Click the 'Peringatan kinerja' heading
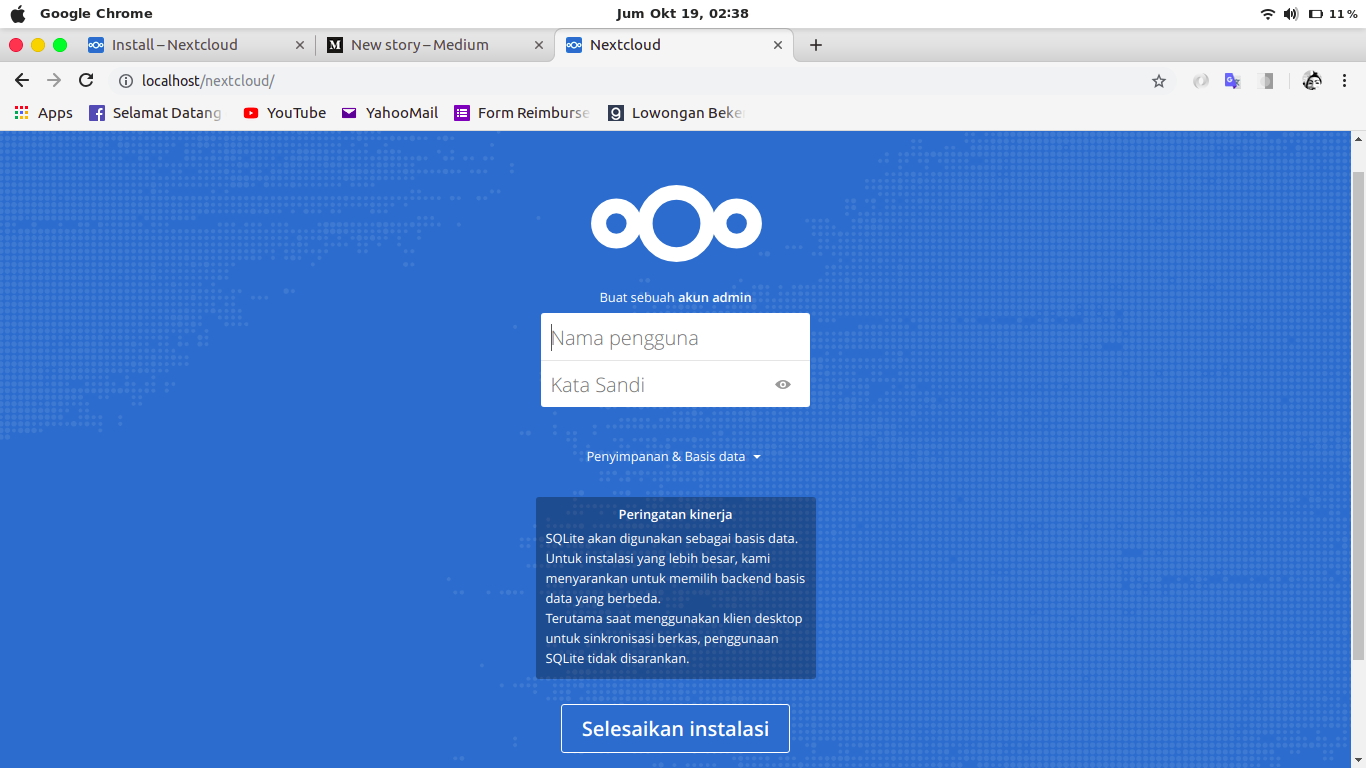1366x768 pixels. [675, 515]
